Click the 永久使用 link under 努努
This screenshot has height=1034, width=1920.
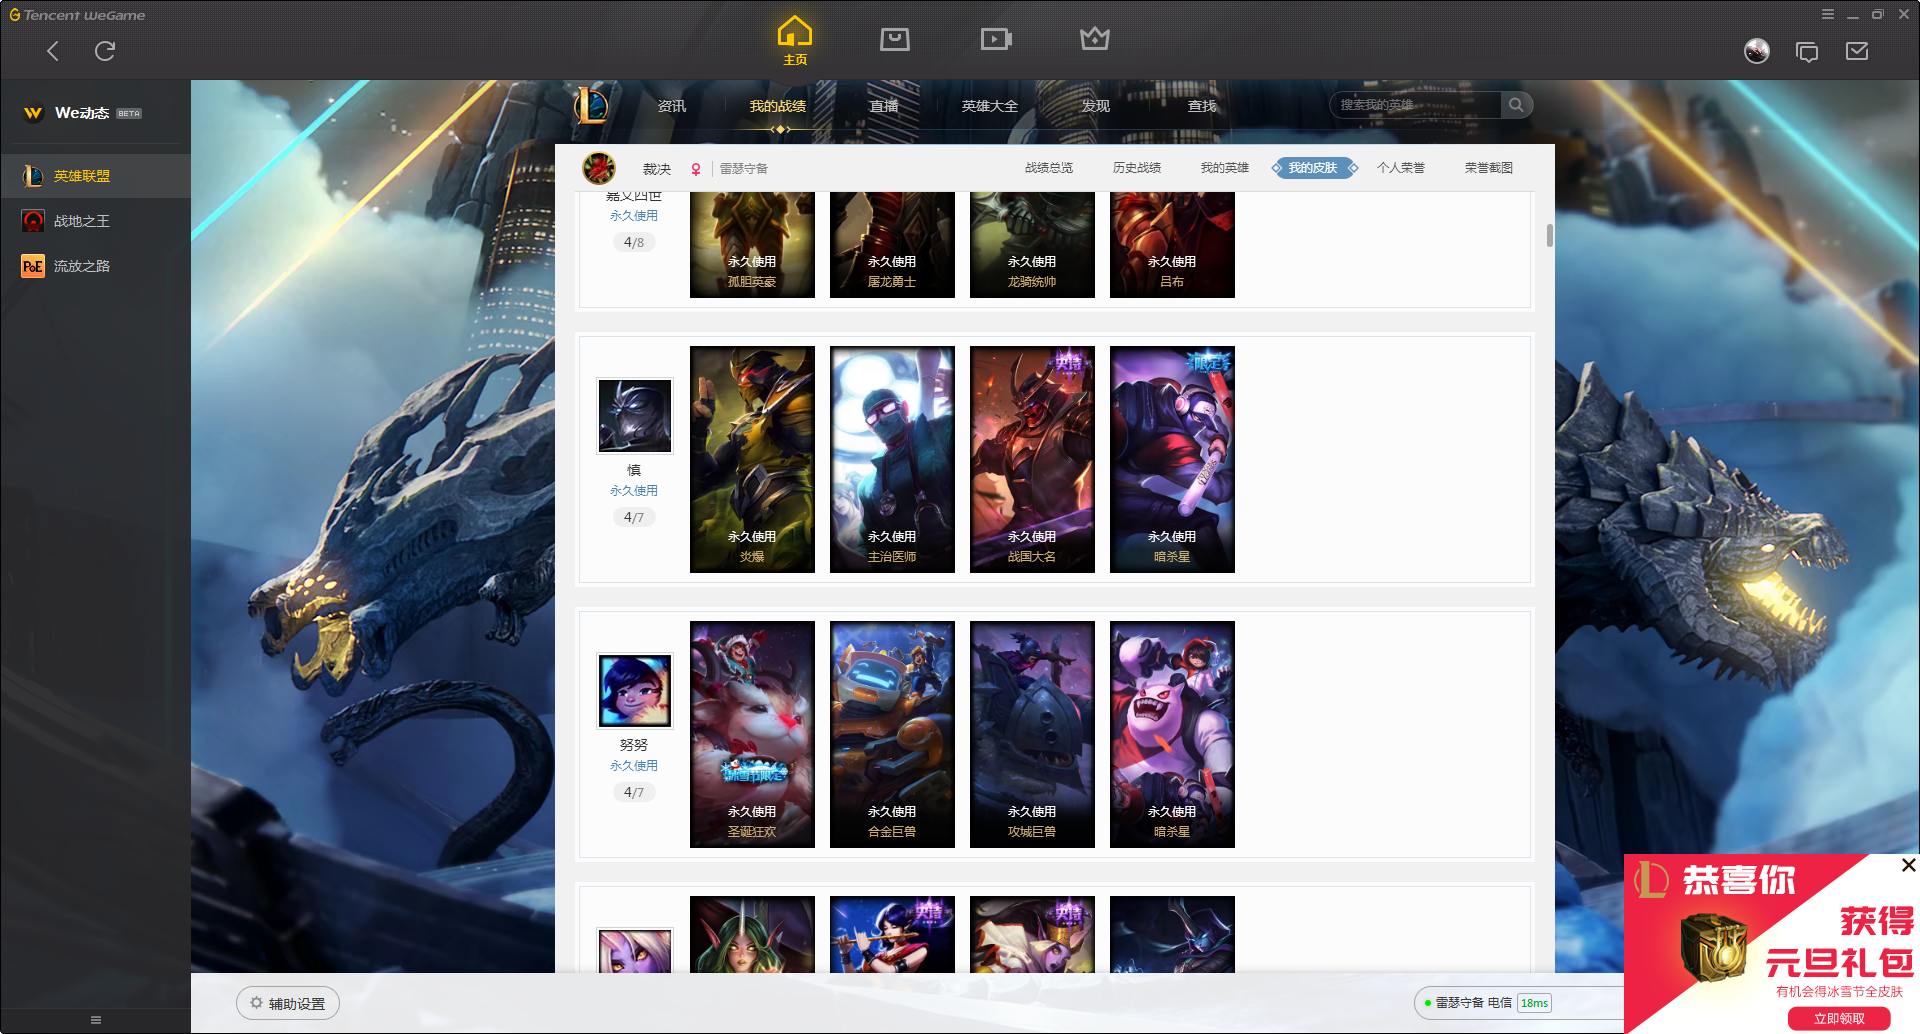[634, 766]
